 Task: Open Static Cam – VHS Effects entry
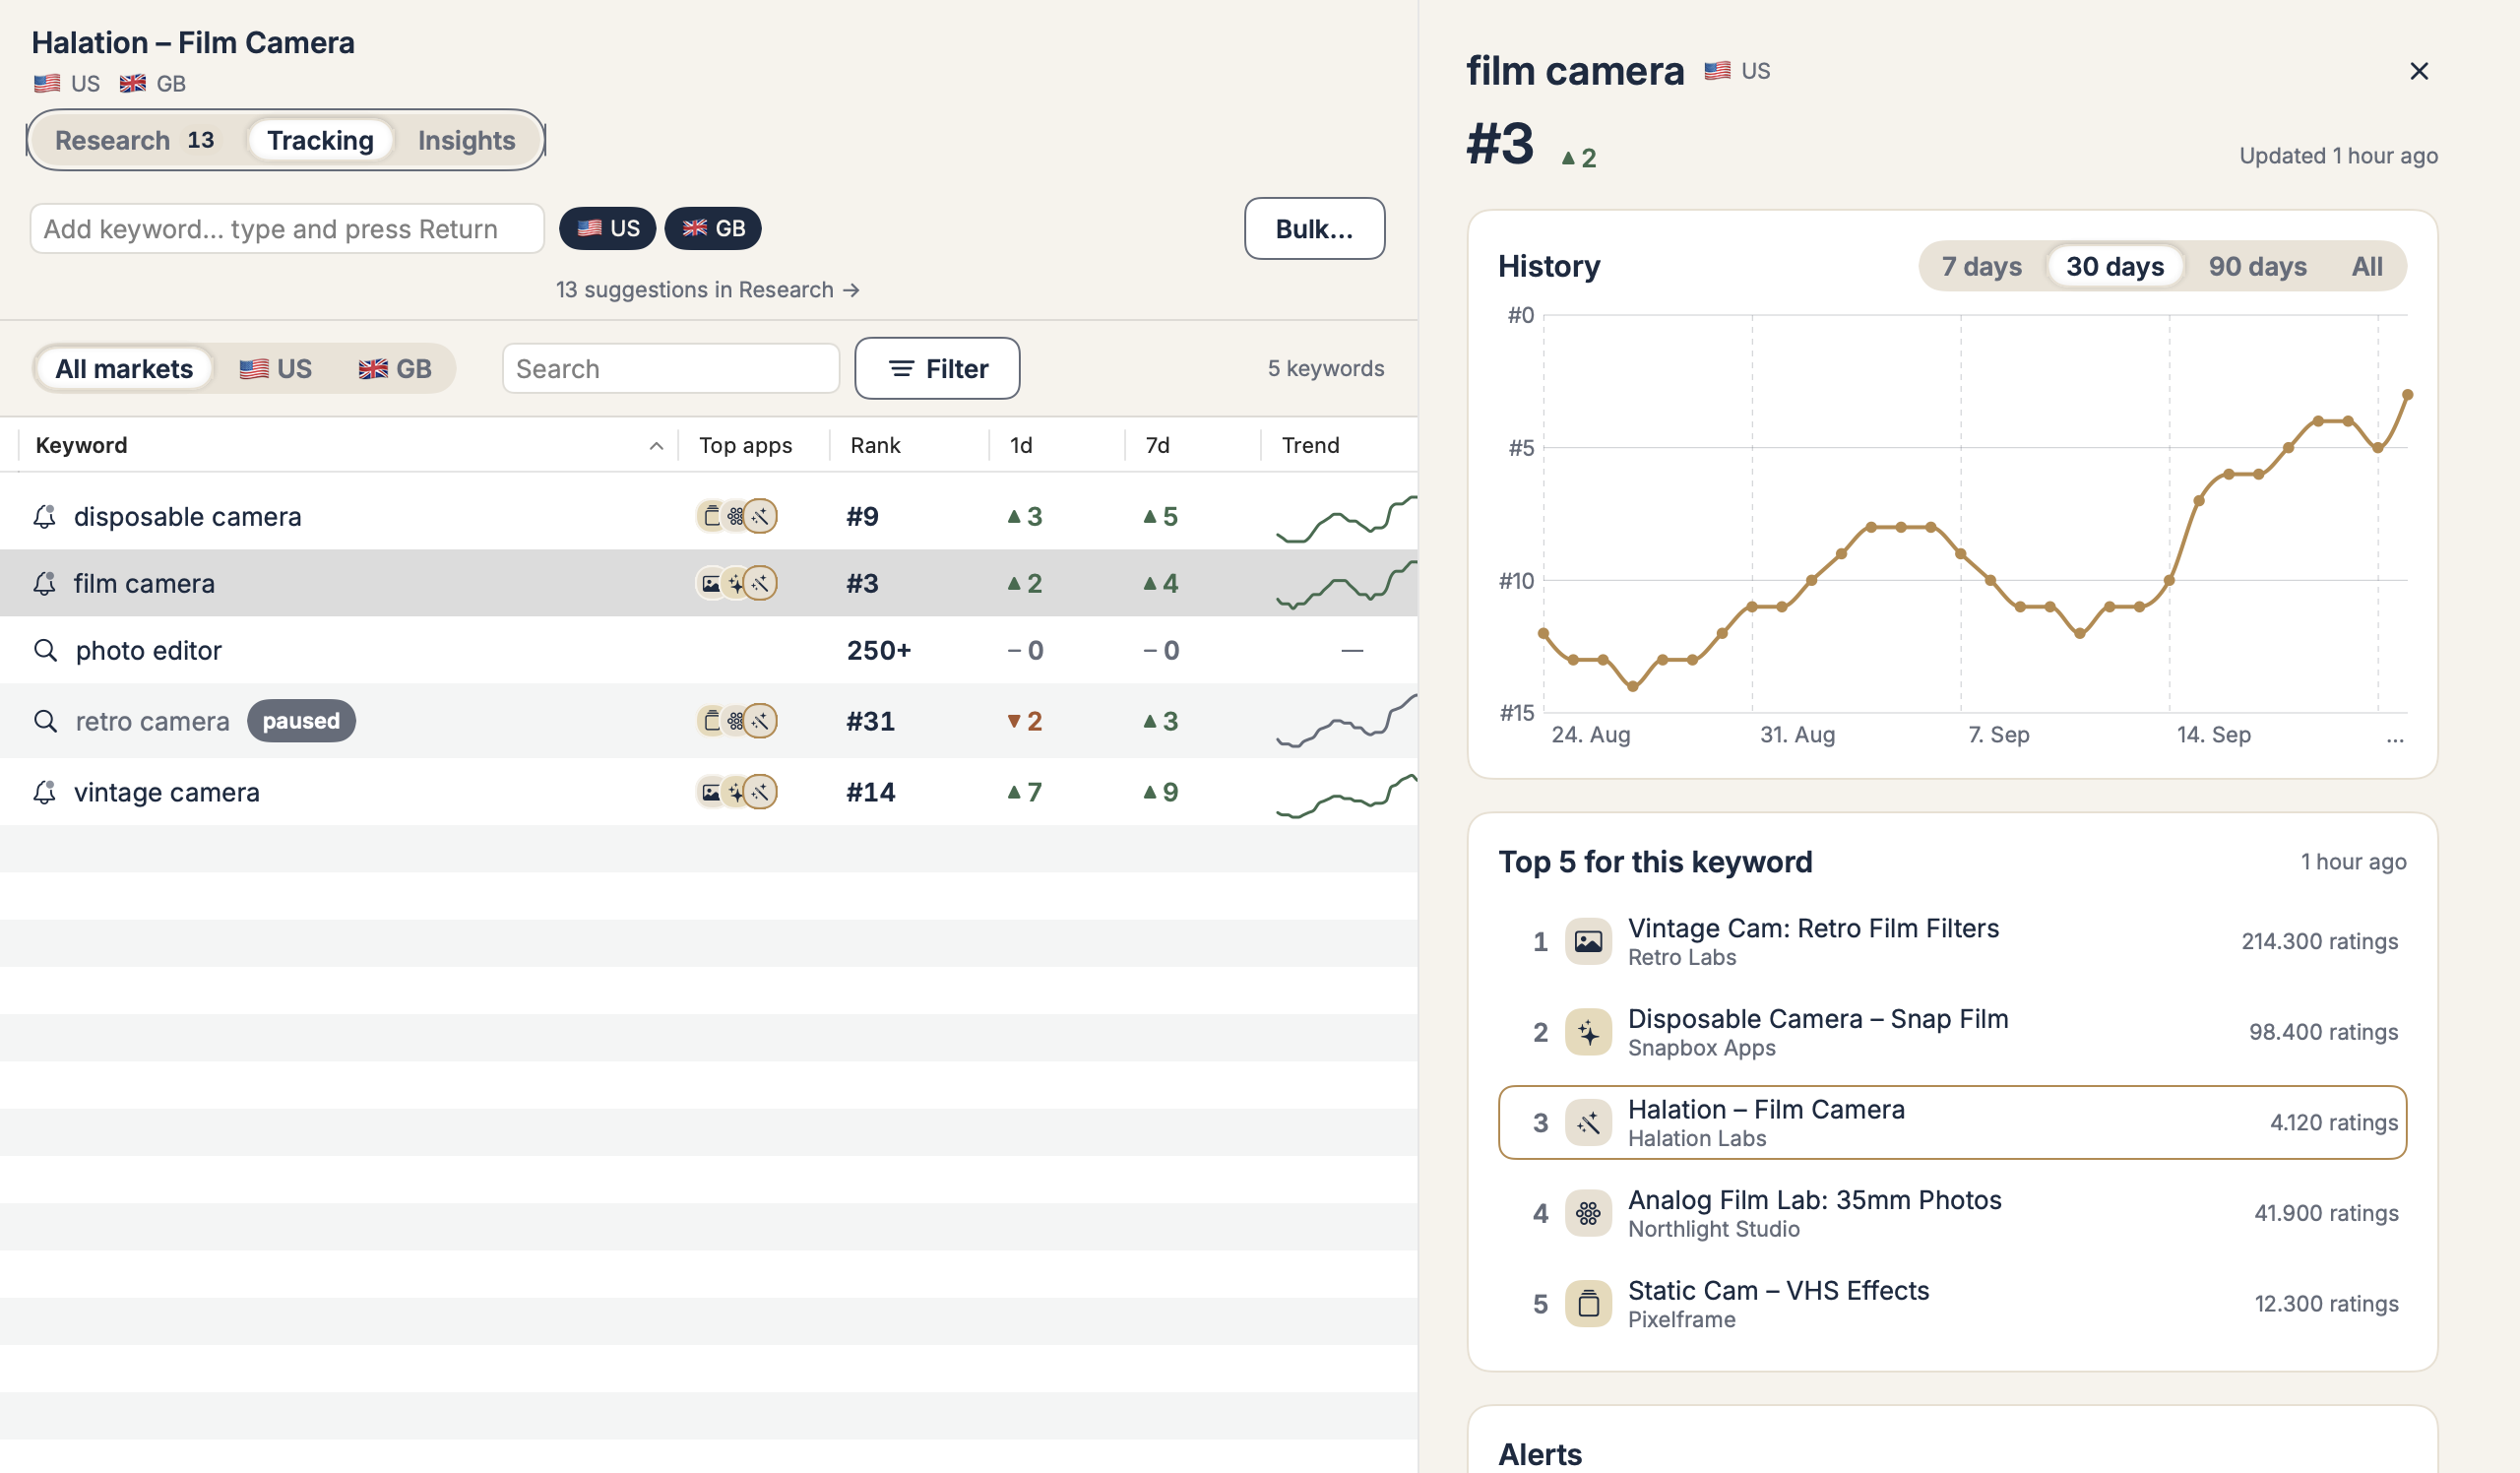click(x=1952, y=1304)
